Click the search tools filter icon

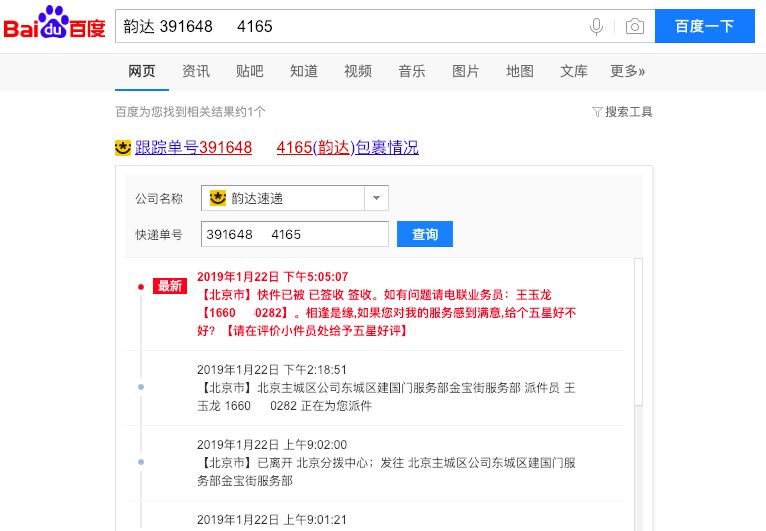coord(596,112)
